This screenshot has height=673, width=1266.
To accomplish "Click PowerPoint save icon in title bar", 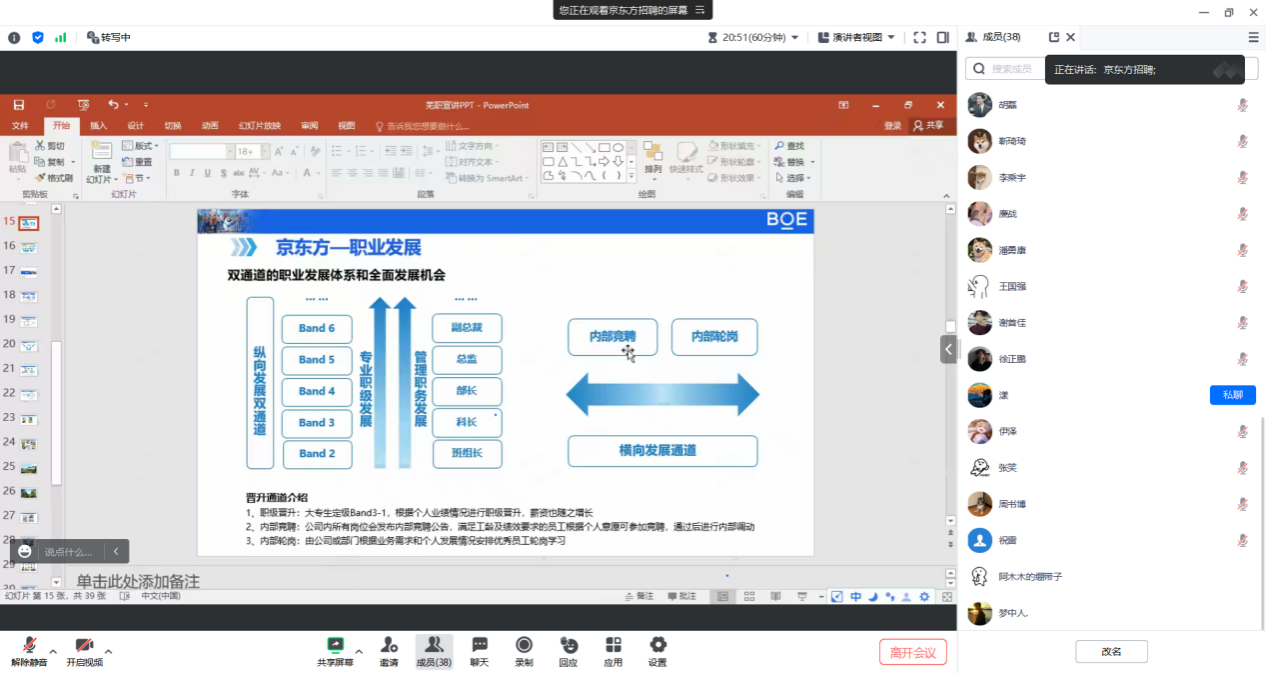I will 17,105.
